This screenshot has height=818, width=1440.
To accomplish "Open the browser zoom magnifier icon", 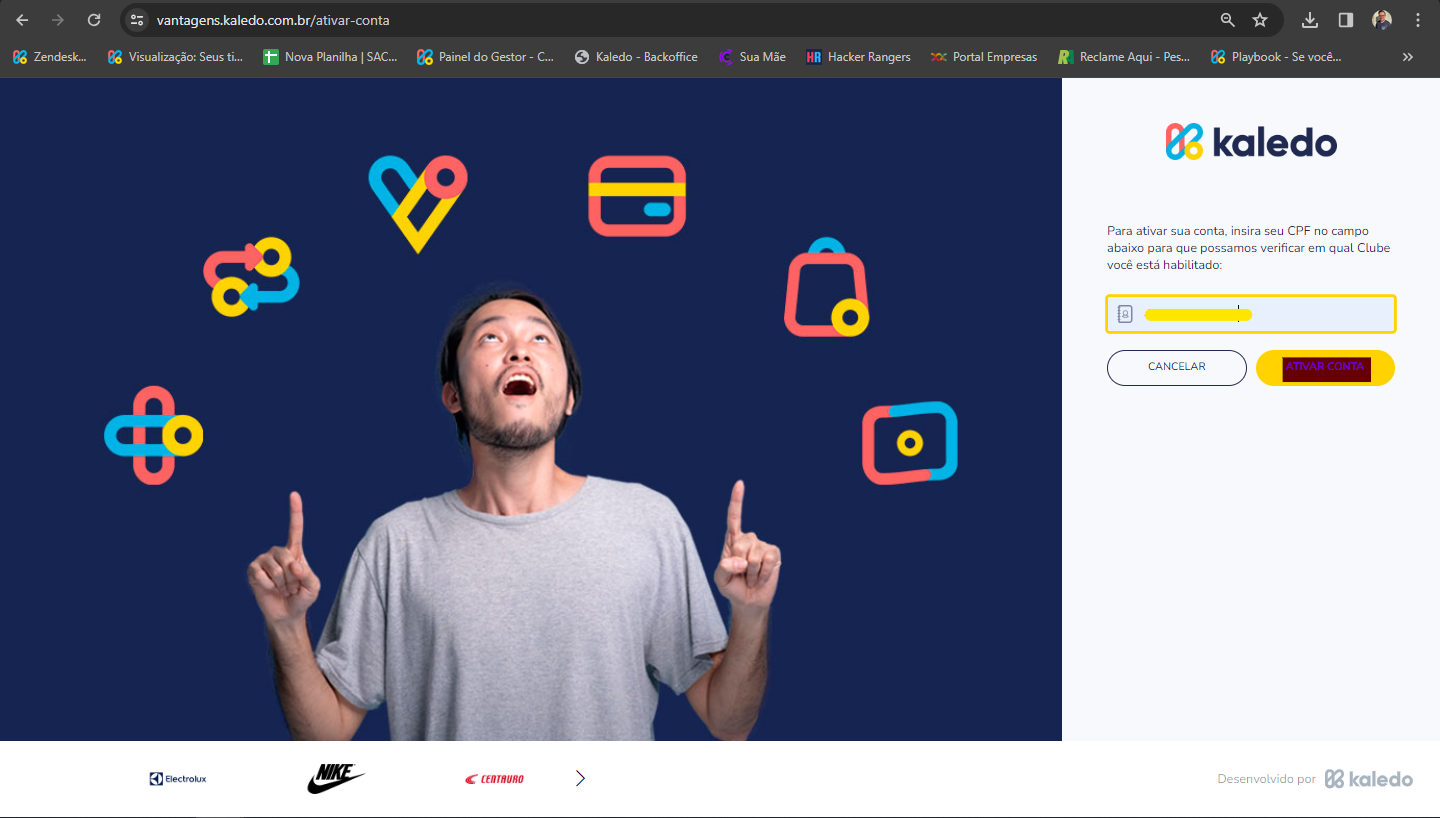I will pos(1228,20).
